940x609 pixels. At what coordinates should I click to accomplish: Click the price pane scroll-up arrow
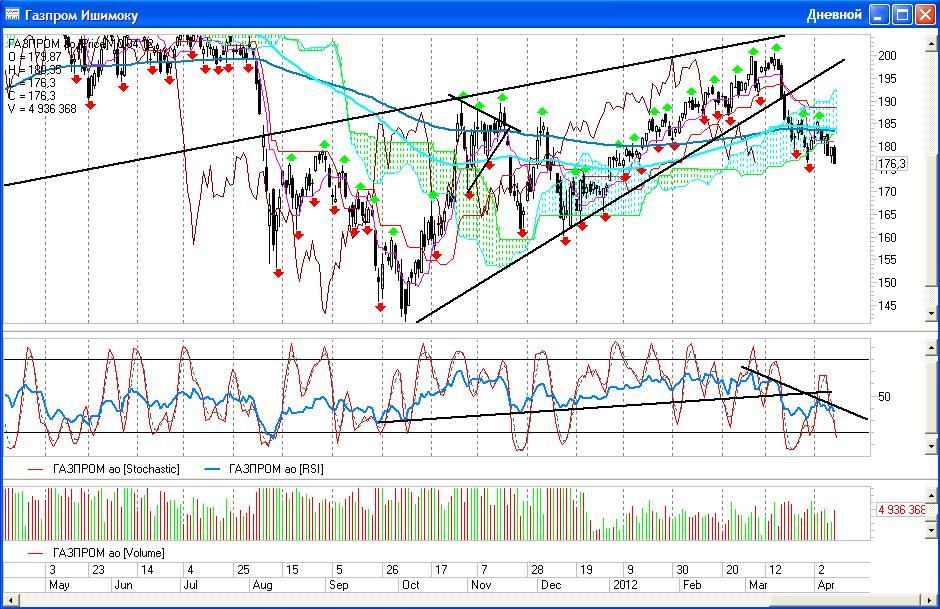point(931,44)
